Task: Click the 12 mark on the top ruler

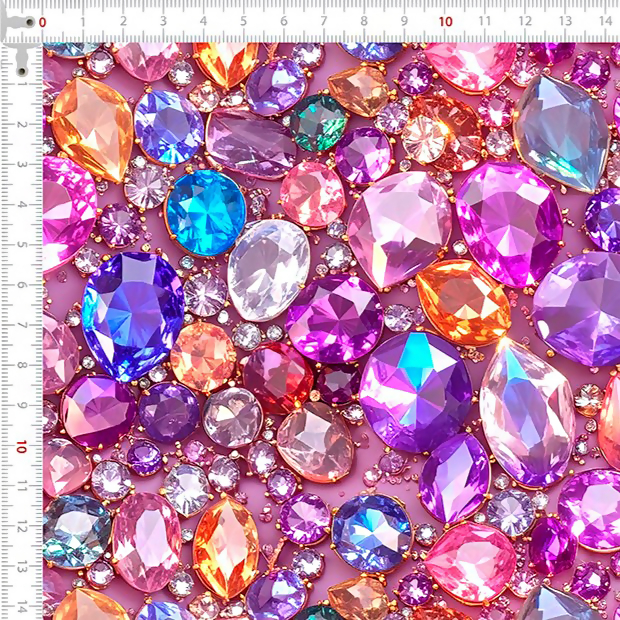Action: [x=526, y=21]
